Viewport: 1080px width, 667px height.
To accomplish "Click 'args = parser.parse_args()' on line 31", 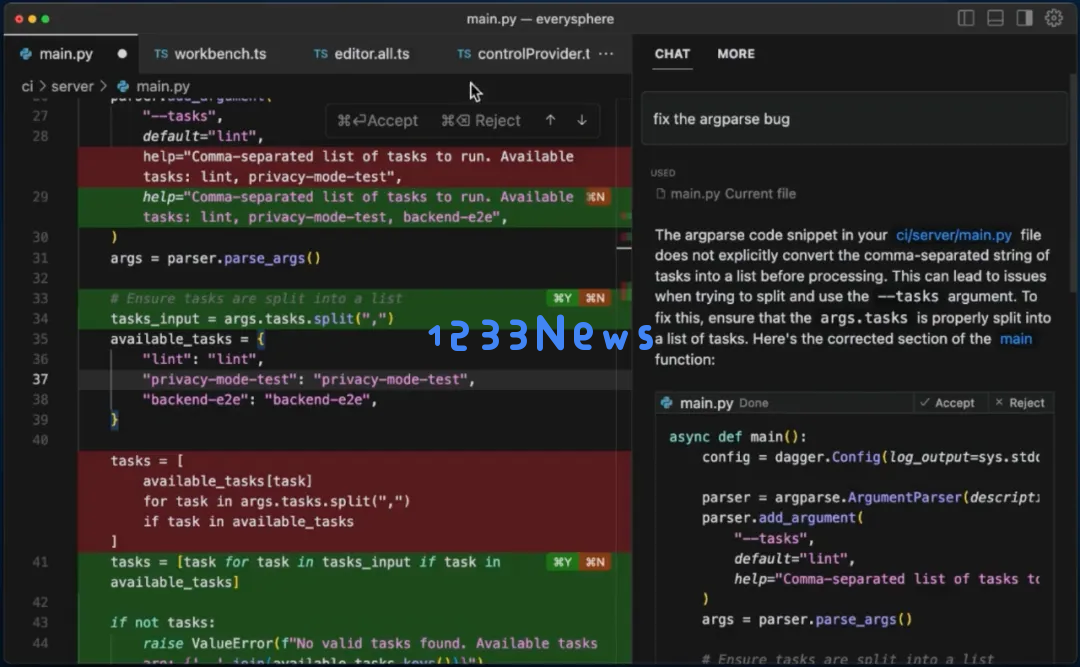I will [x=215, y=258].
